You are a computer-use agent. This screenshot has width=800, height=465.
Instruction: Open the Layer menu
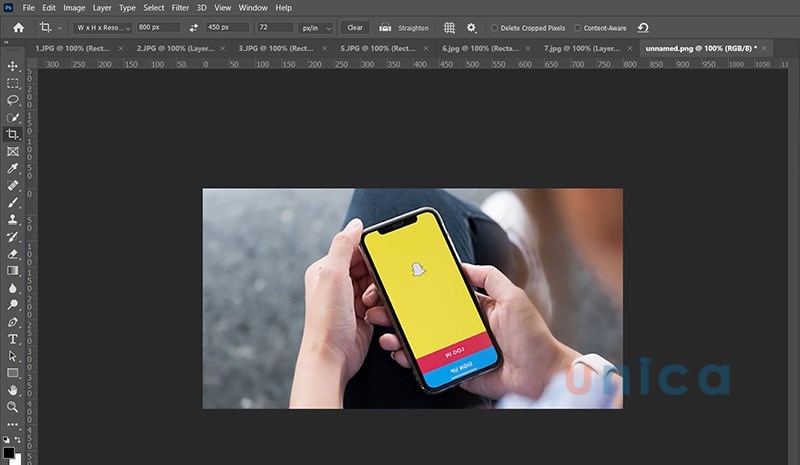[102, 8]
